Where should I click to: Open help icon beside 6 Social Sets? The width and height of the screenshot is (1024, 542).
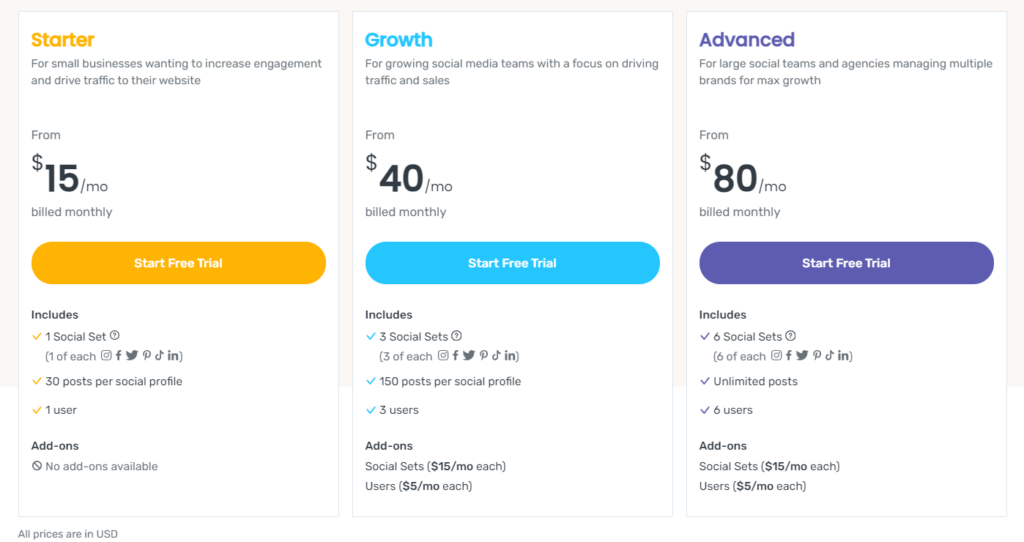click(x=790, y=336)
